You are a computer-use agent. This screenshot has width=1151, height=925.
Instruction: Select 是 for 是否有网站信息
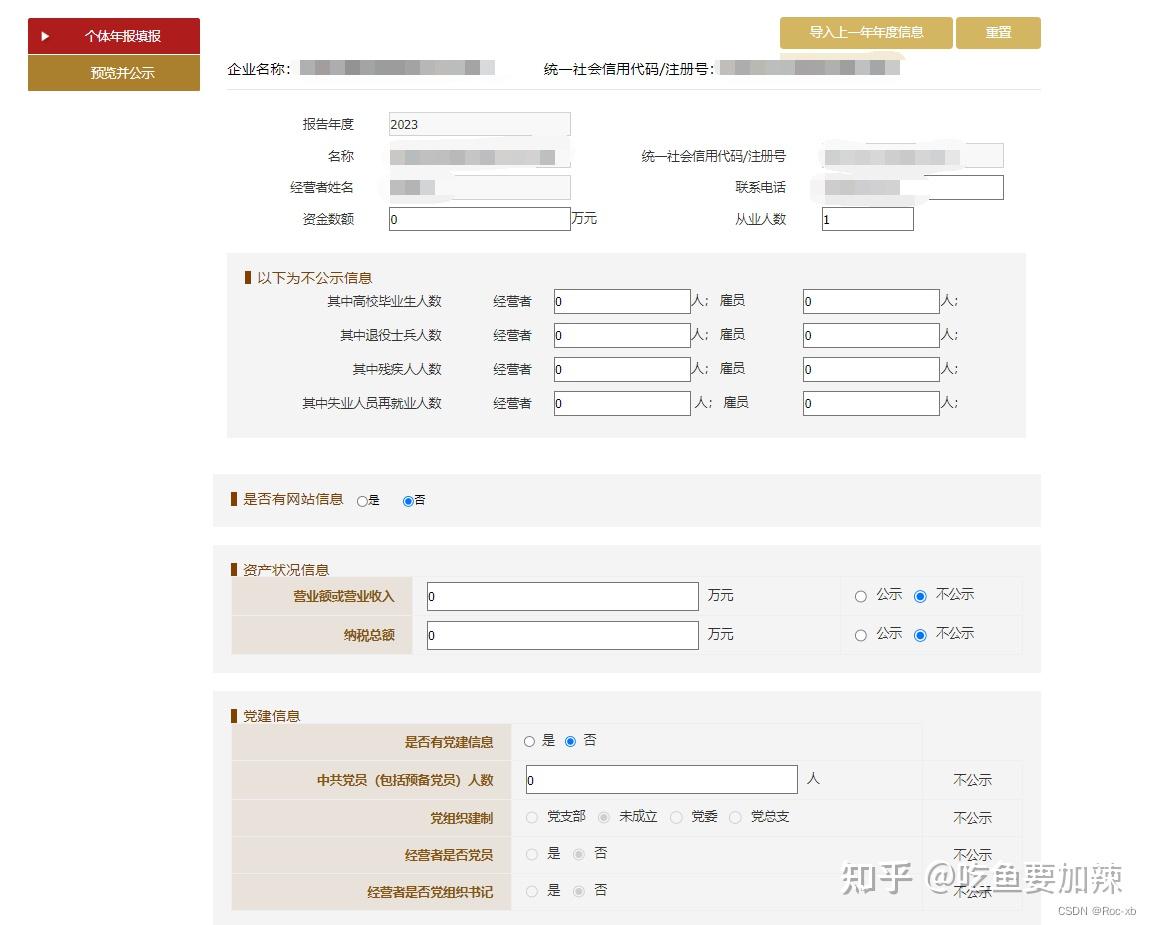[x=361, y=500]
